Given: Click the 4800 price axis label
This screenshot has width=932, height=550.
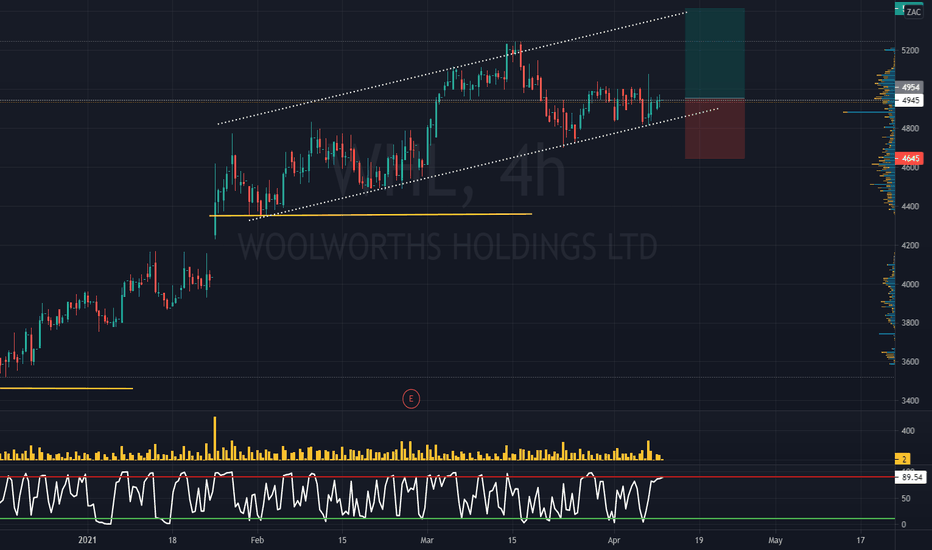Looking at the screenshot, I should [x=910, y=128].
